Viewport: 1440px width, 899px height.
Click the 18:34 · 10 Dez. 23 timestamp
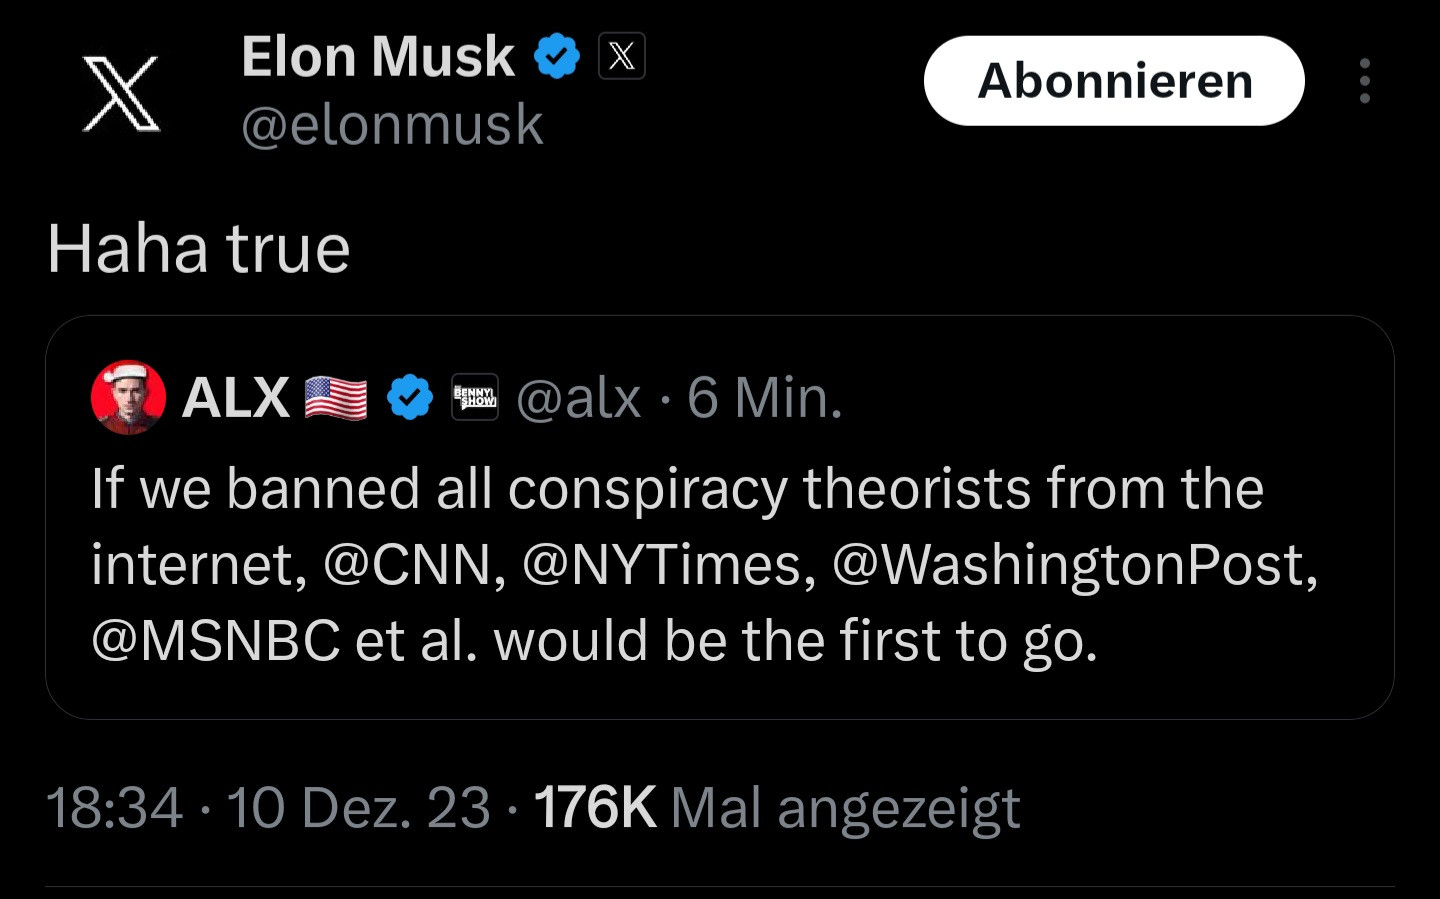[268, 807]
